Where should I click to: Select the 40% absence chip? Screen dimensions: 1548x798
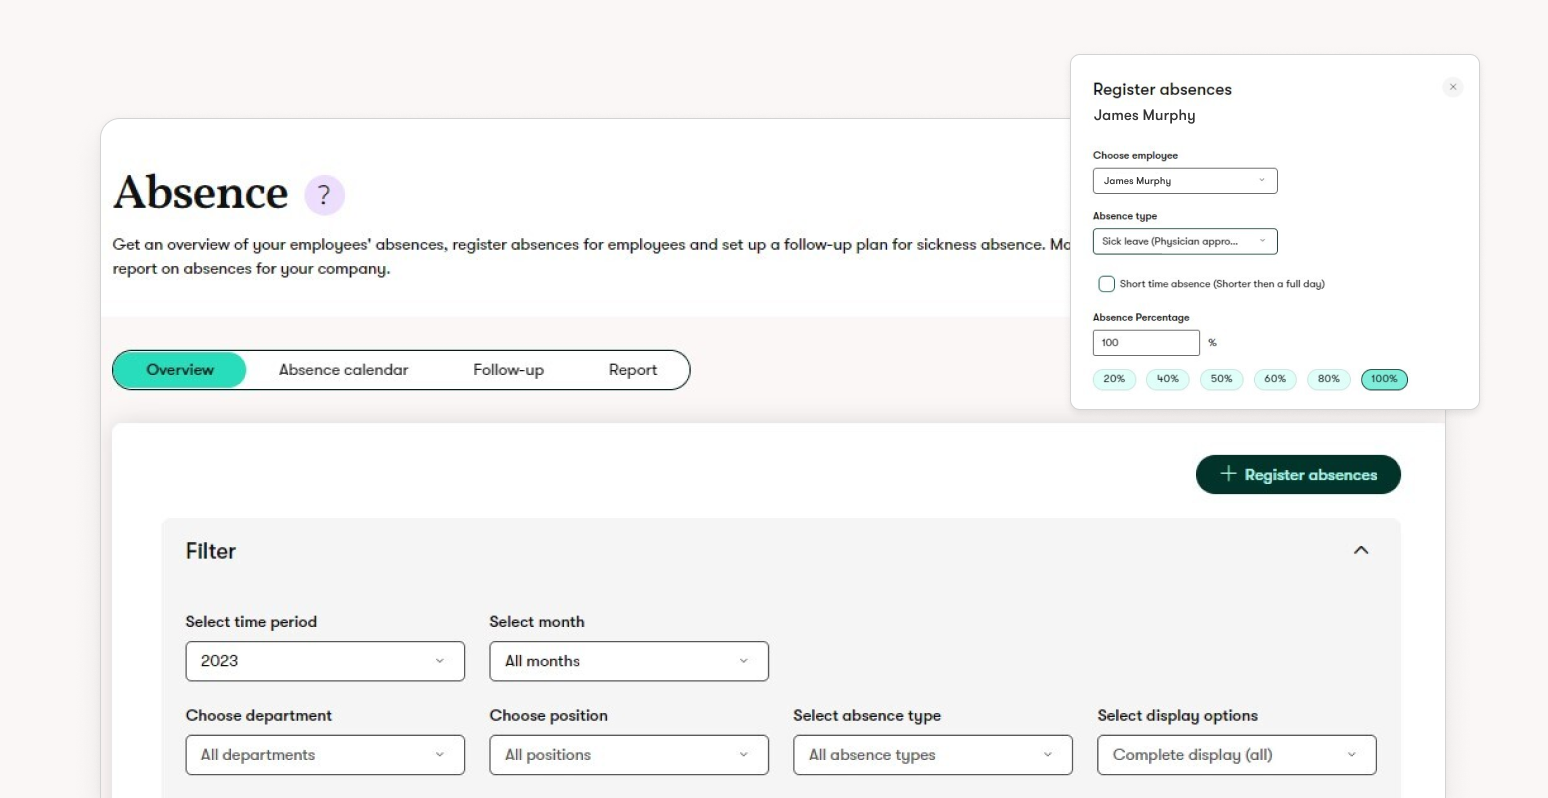[1168, 379]
